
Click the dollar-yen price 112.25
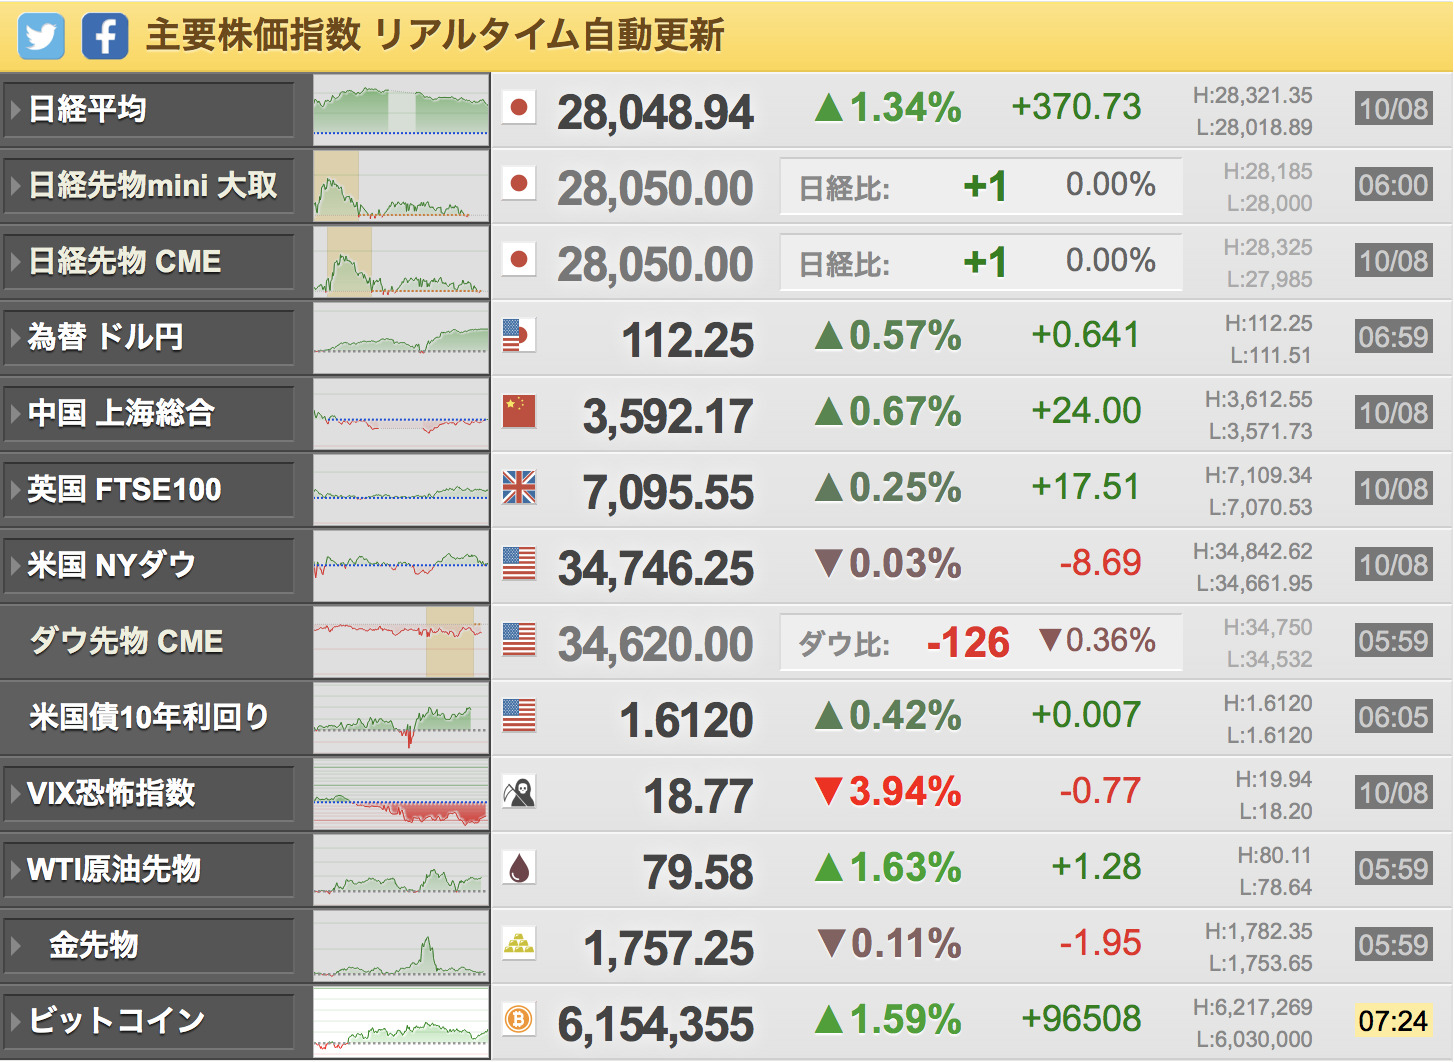pos(688,340)
